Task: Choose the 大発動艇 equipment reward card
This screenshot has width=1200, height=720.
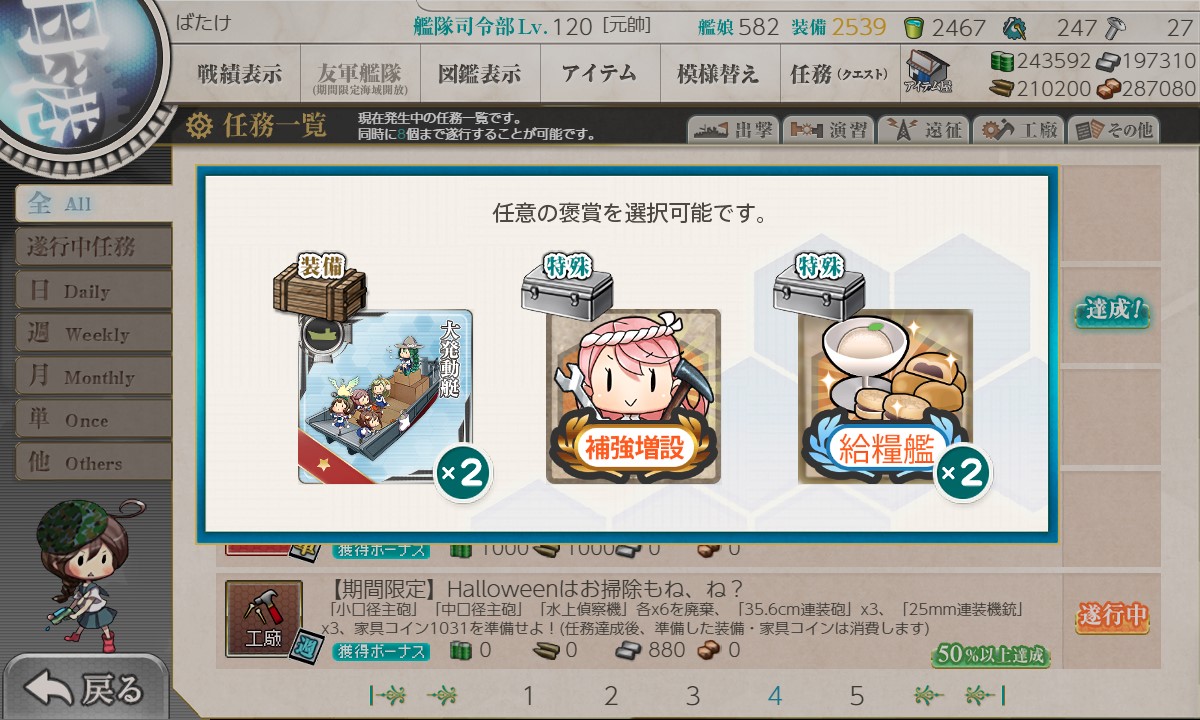Action: (x=385, y=397)
